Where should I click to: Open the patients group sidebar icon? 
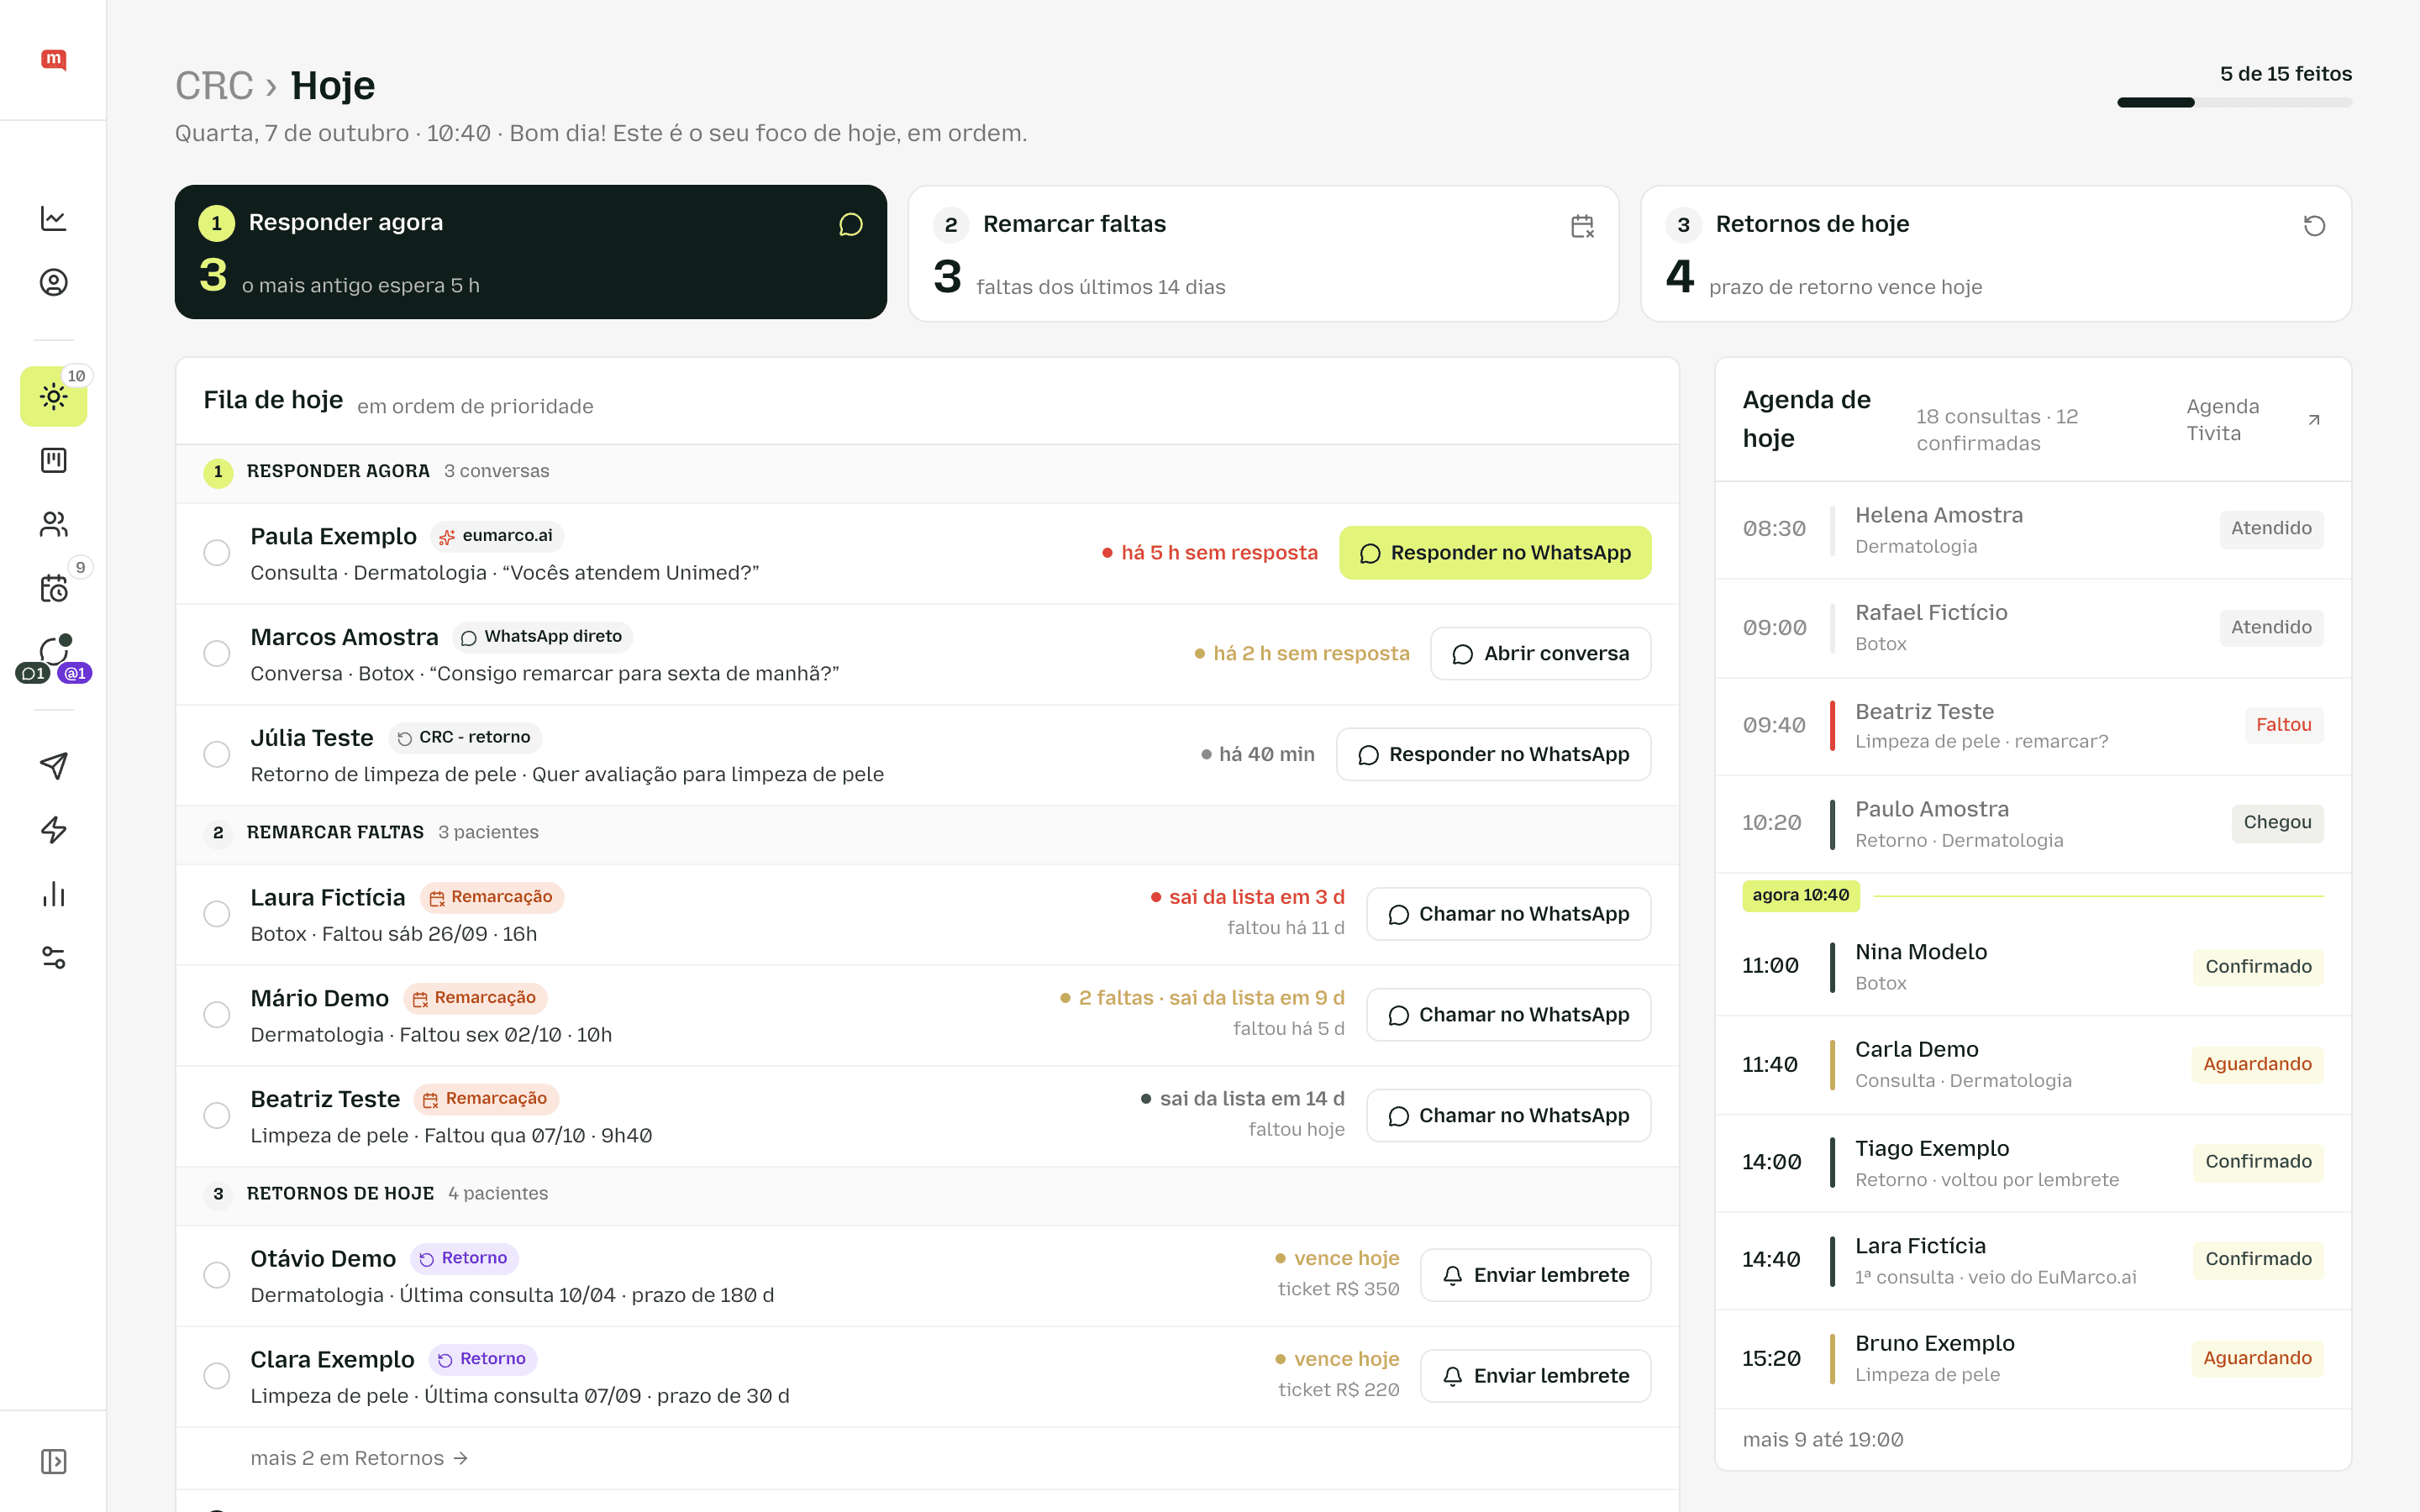(x=53, y=524)
